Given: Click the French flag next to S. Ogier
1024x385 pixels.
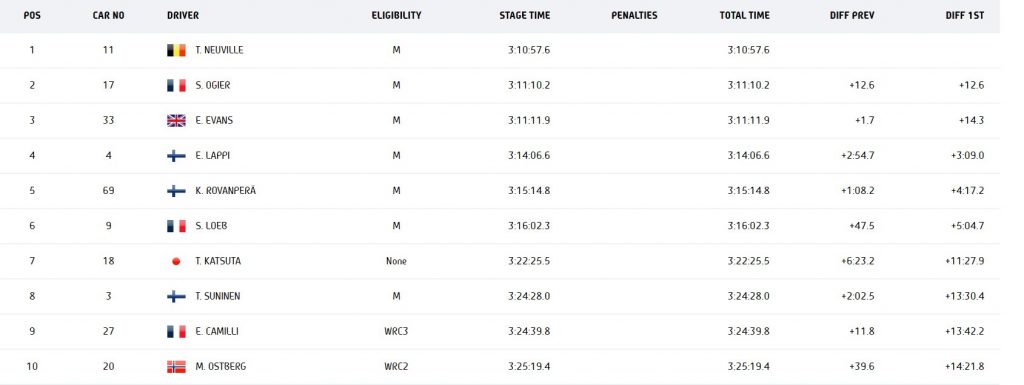Looking at the screenshot, I should pyautogui.click(x=176, y=85).
